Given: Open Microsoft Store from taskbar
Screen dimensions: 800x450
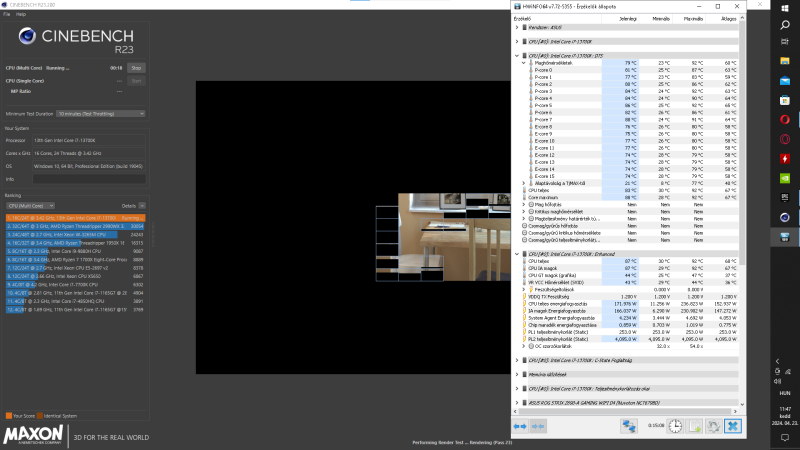Looking at the screenshot, I should pyautogui.click(x=785, y=100).
